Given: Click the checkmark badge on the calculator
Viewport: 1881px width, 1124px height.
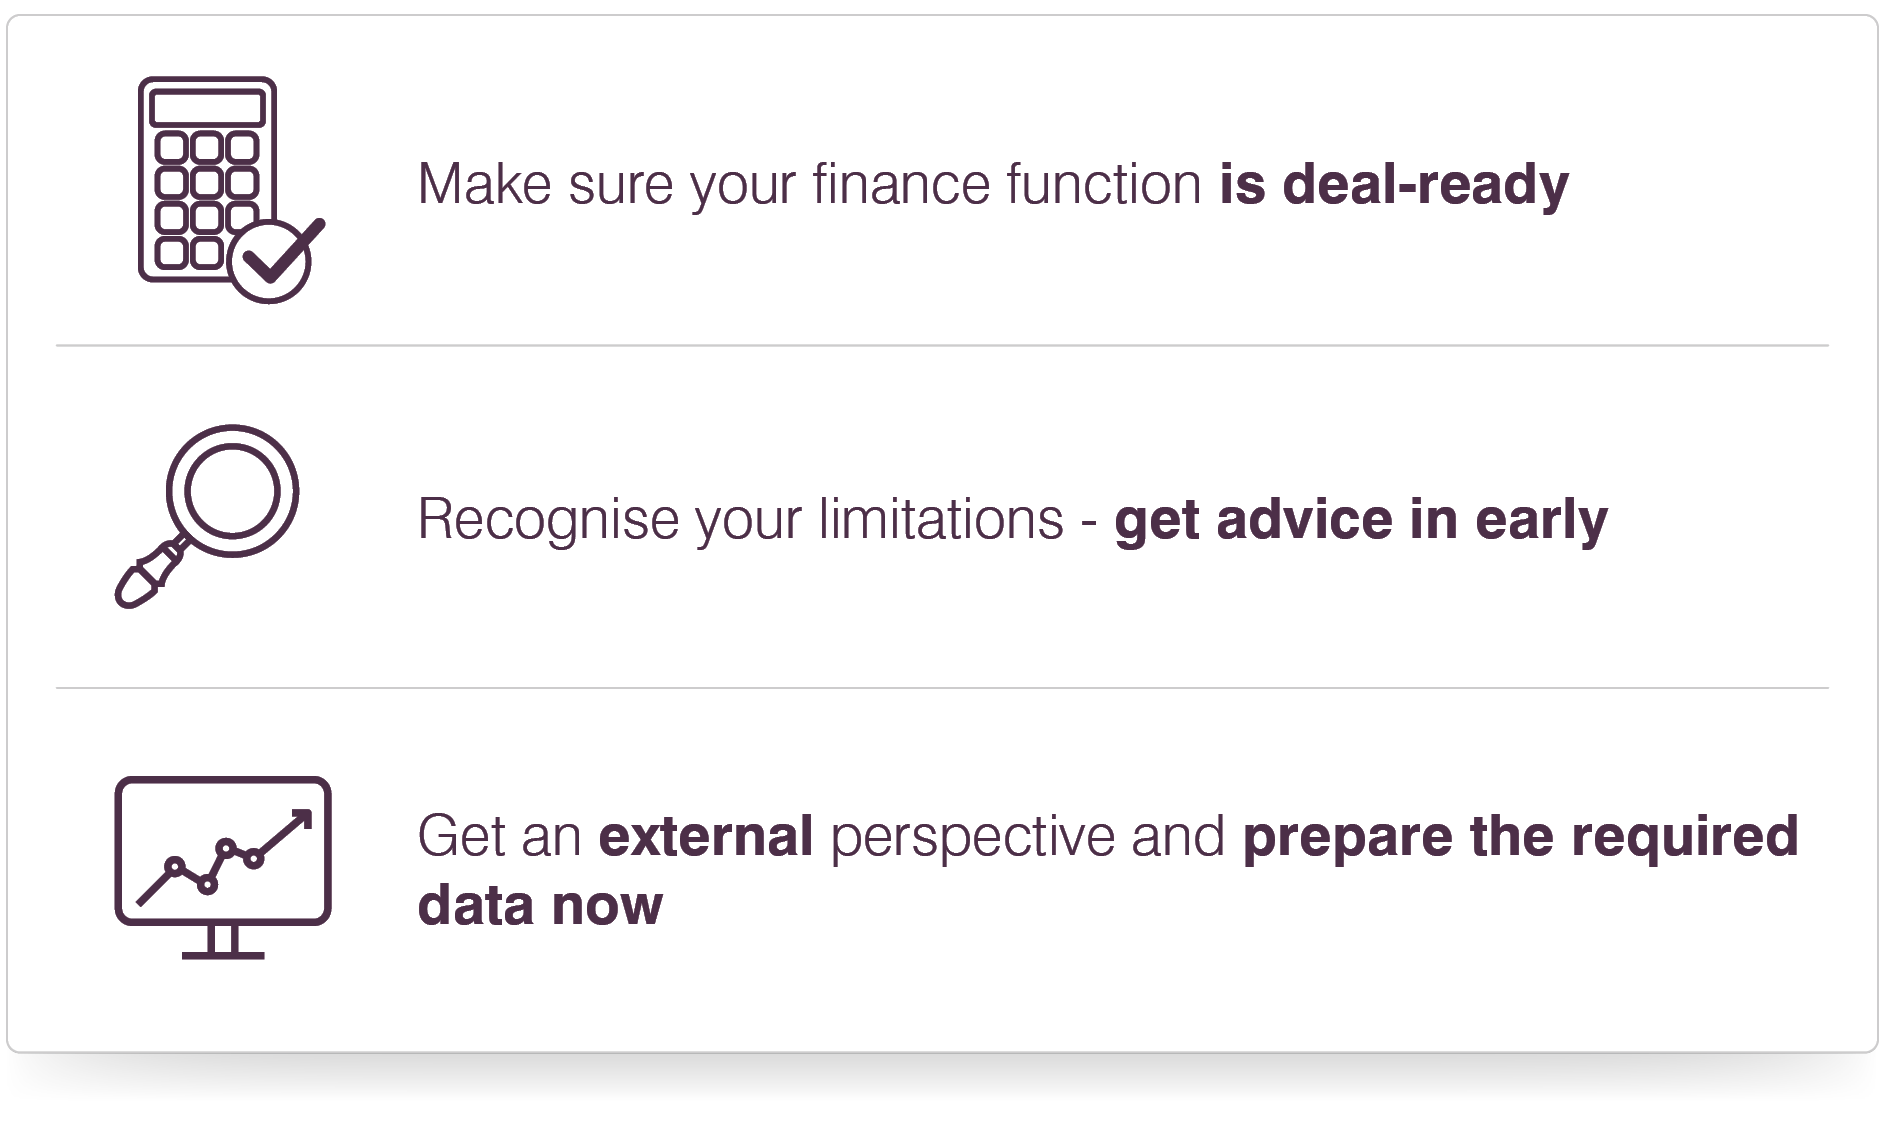Looking at the screenshot, I should click(273, 259).
